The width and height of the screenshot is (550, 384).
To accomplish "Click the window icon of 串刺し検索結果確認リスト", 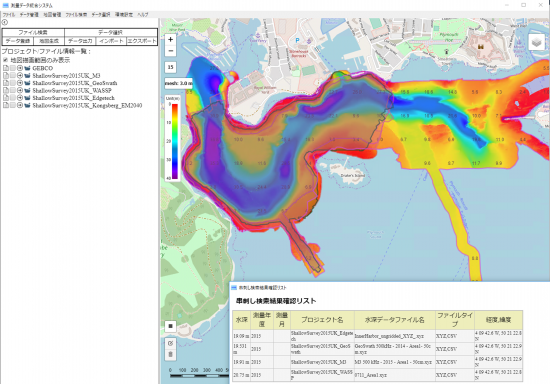I will pos(234,288).
